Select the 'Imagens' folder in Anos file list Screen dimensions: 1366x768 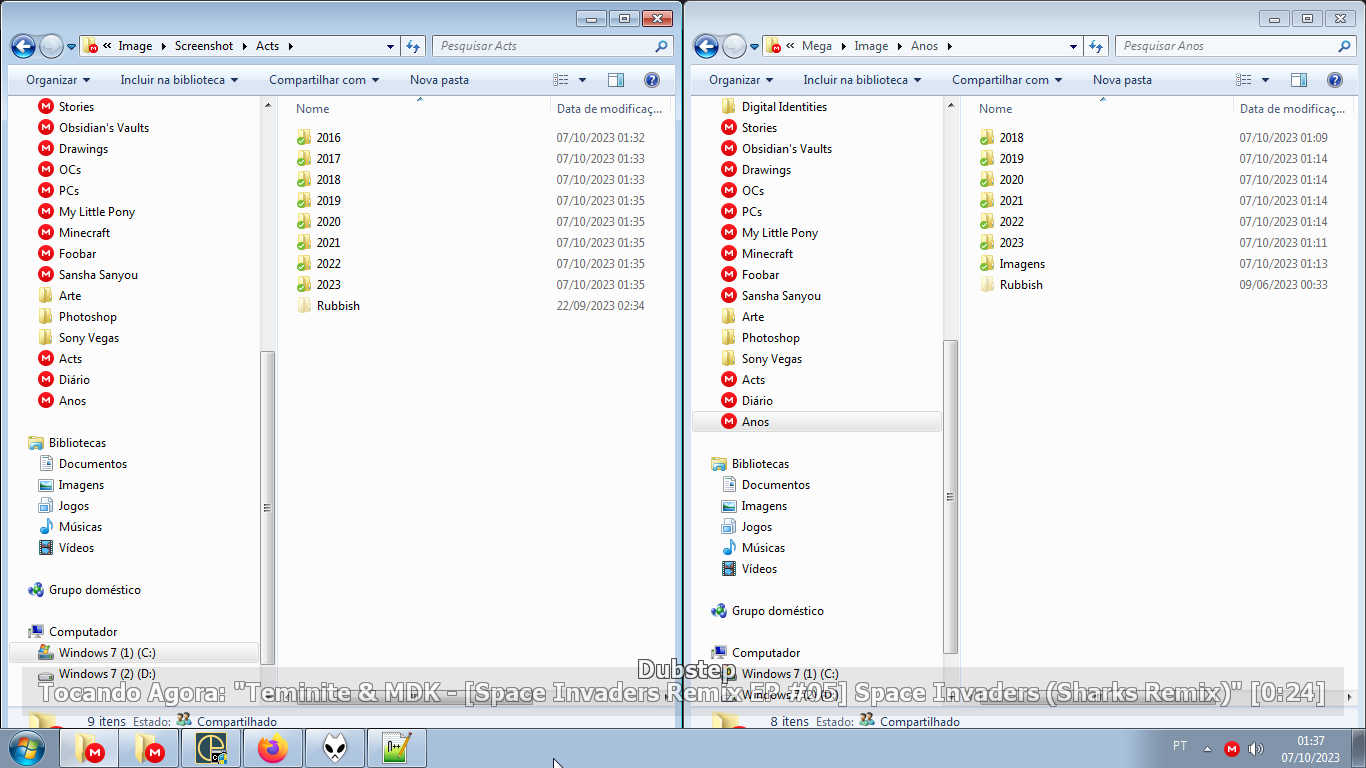pyautogui.click(x=1022, y=264)
